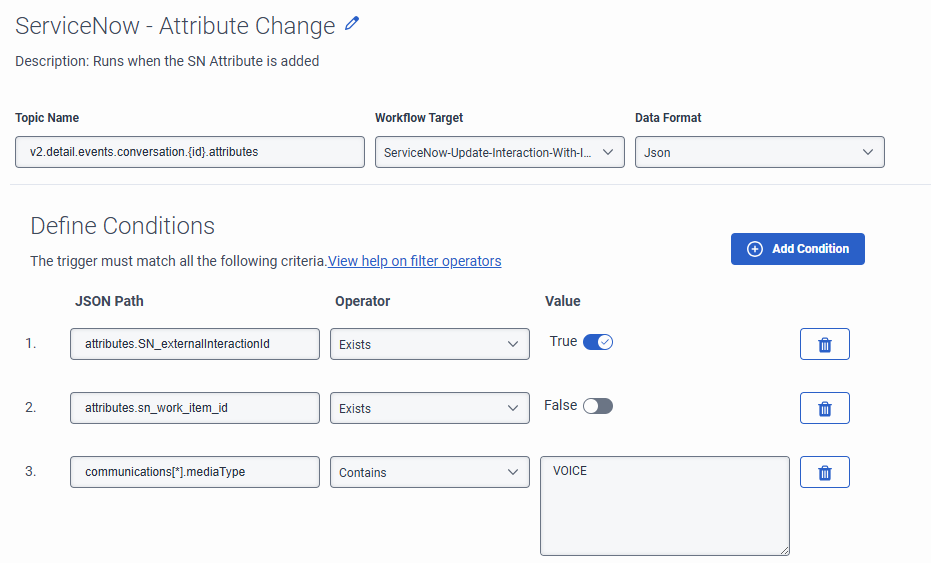Image resolution: width=931 pixels, height=563 pixels.
Task: Focus the attributes.sn_work_item_id path field
Action: (195, 408)
